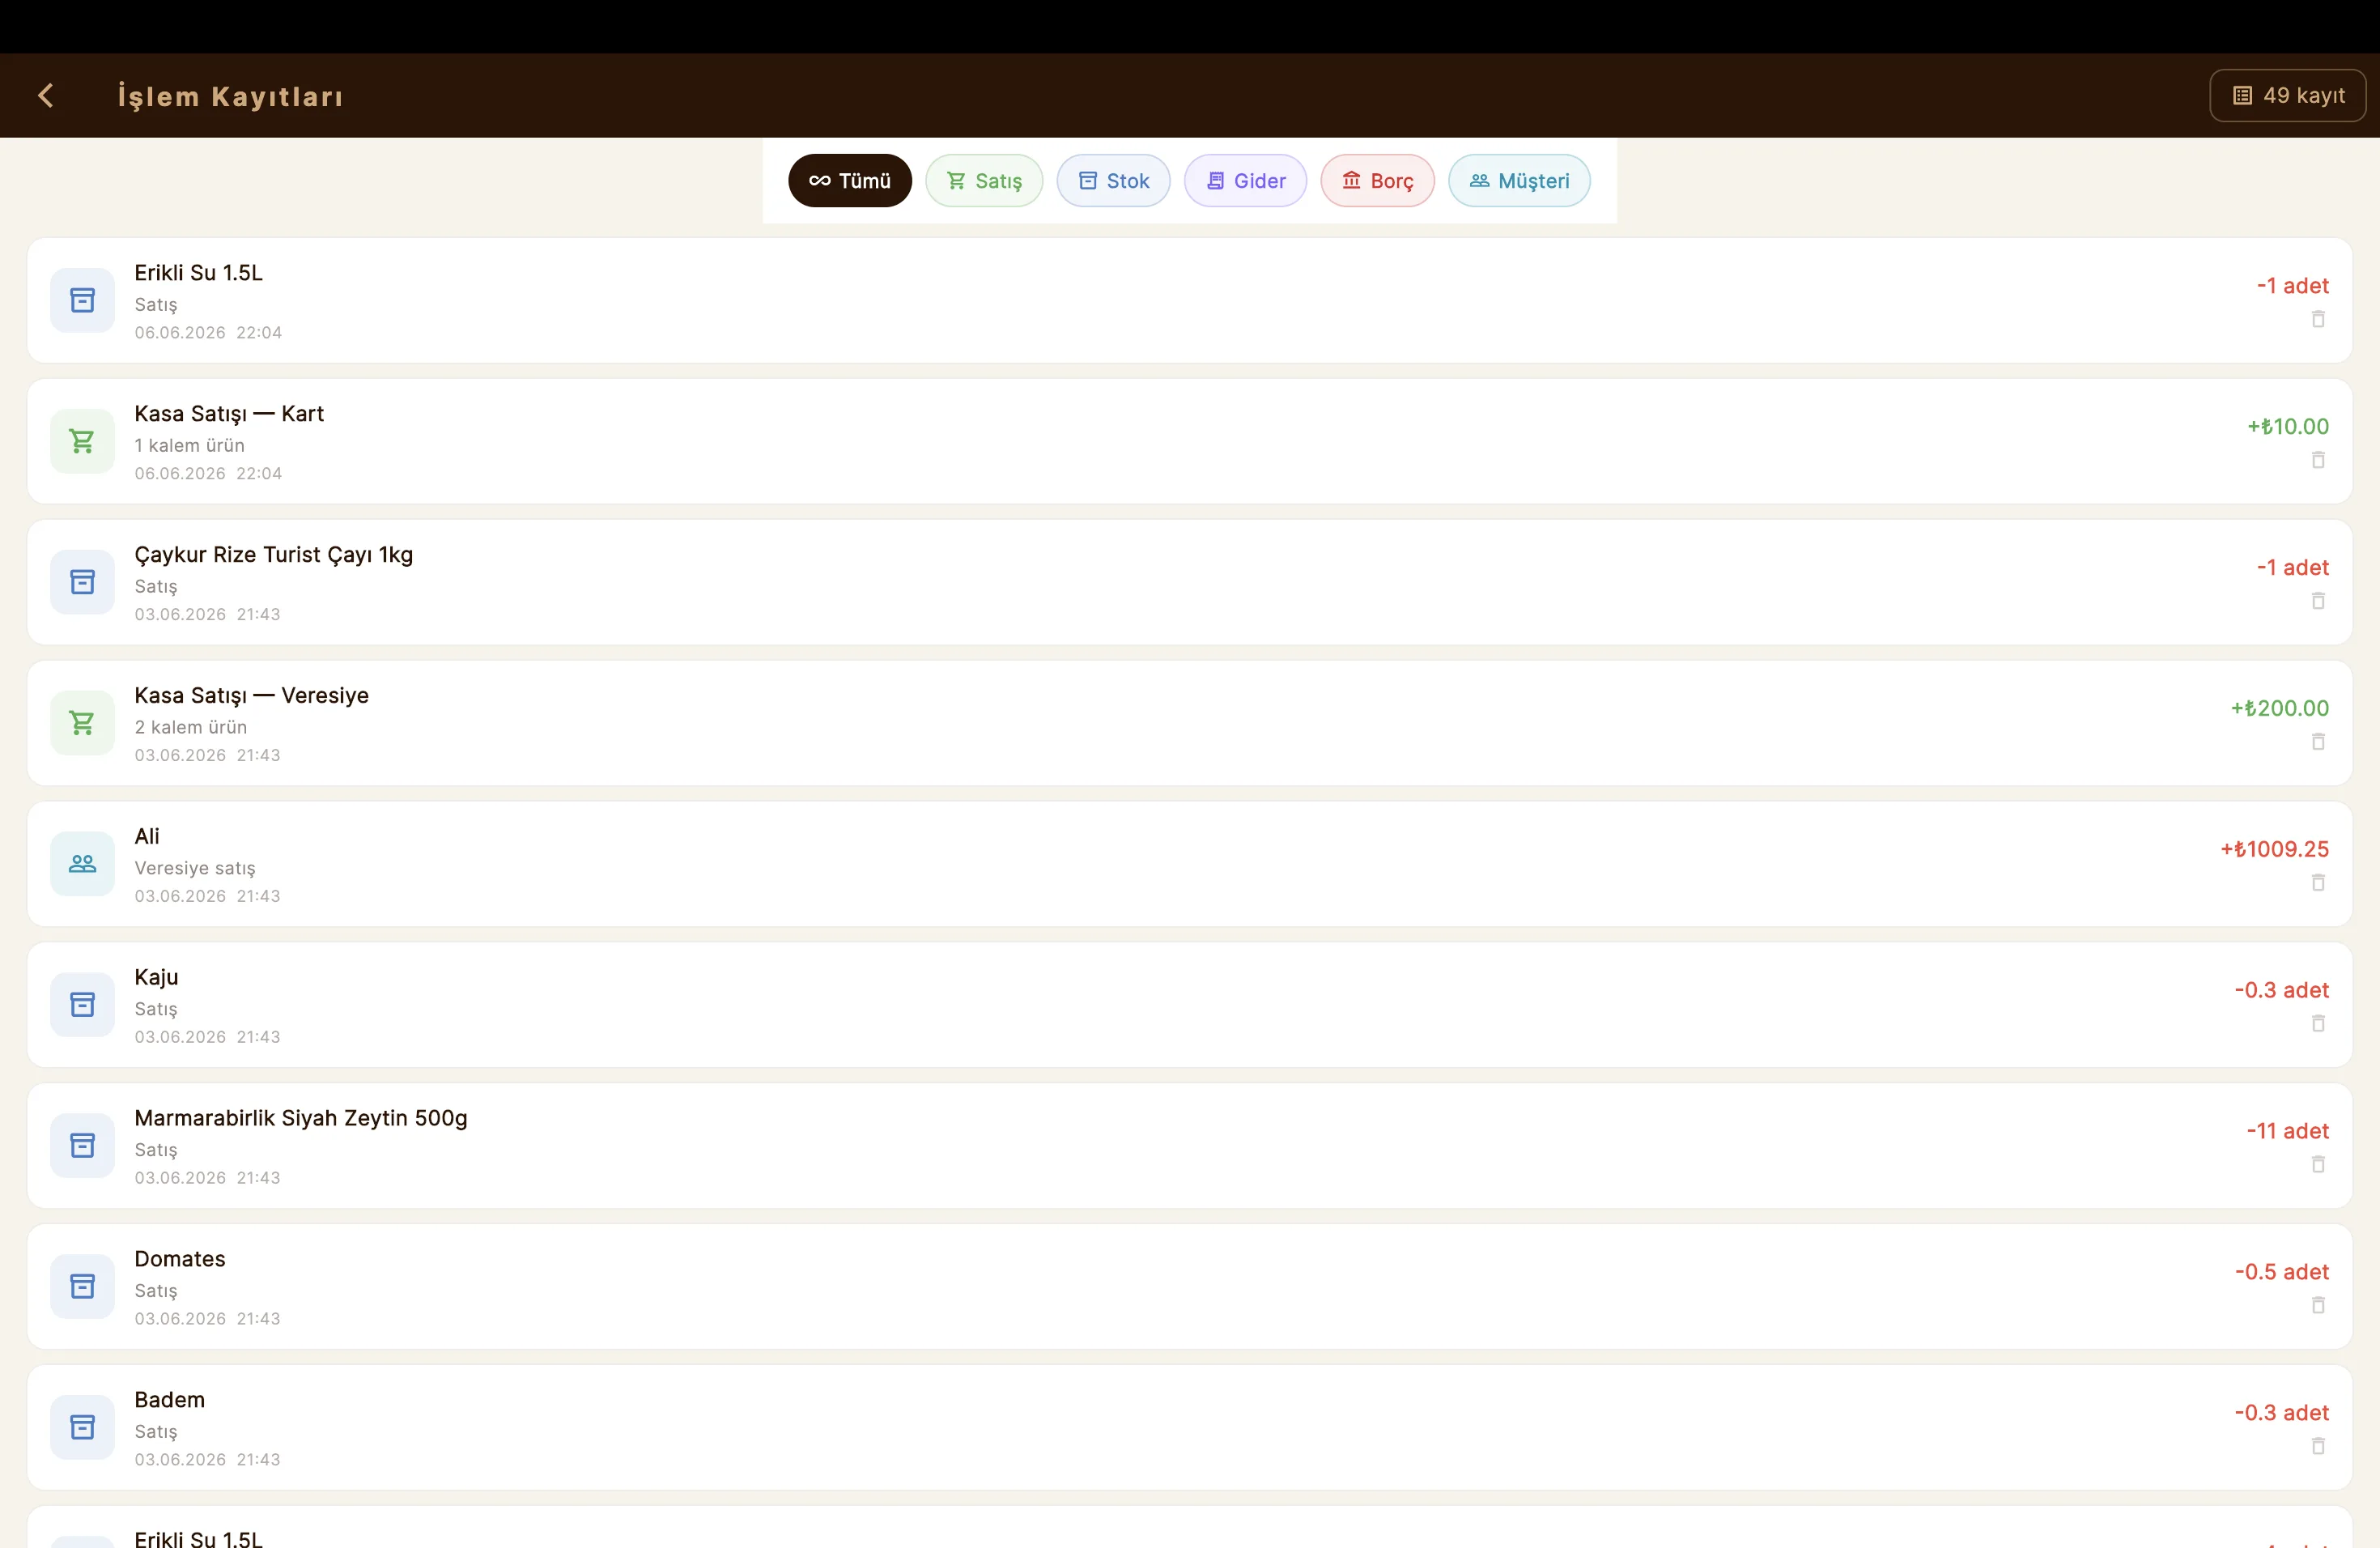
Task: Delete the Marmarabirlik Siyah Zeytin record
Action: coord(2318,1165)
